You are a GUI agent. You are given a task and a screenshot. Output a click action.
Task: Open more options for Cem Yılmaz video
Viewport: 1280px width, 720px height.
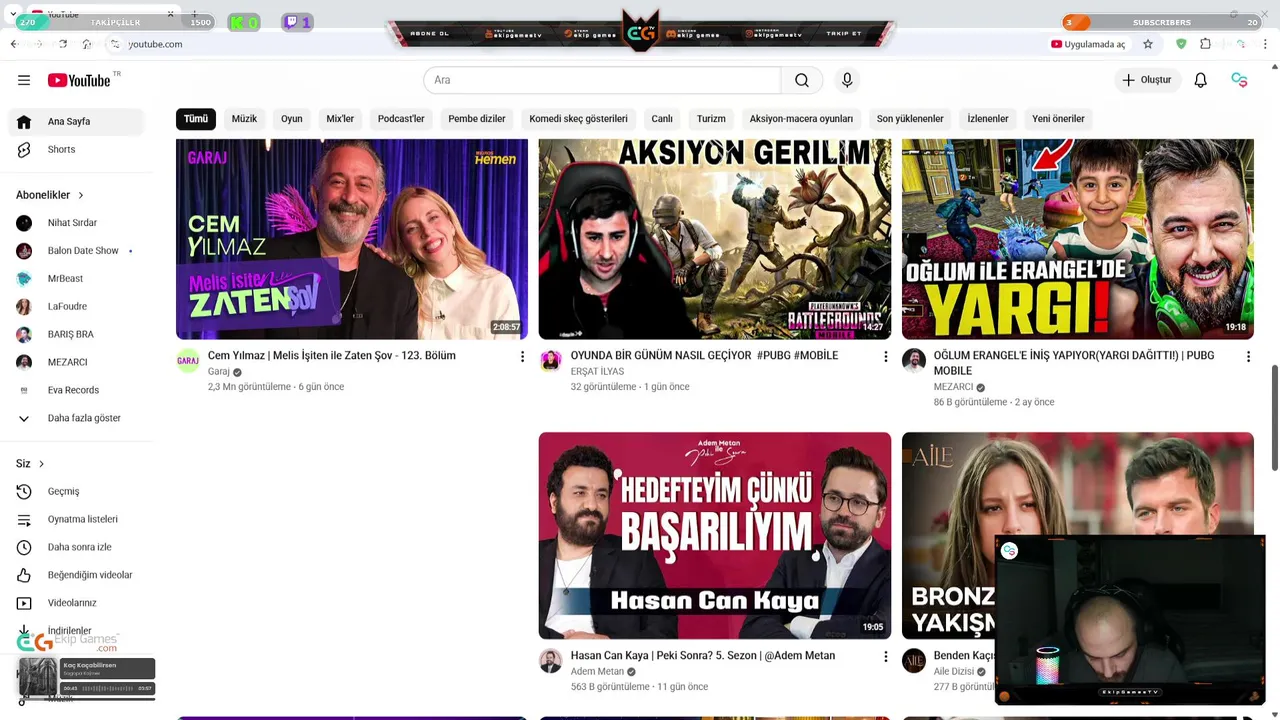[x=522, y=357]
